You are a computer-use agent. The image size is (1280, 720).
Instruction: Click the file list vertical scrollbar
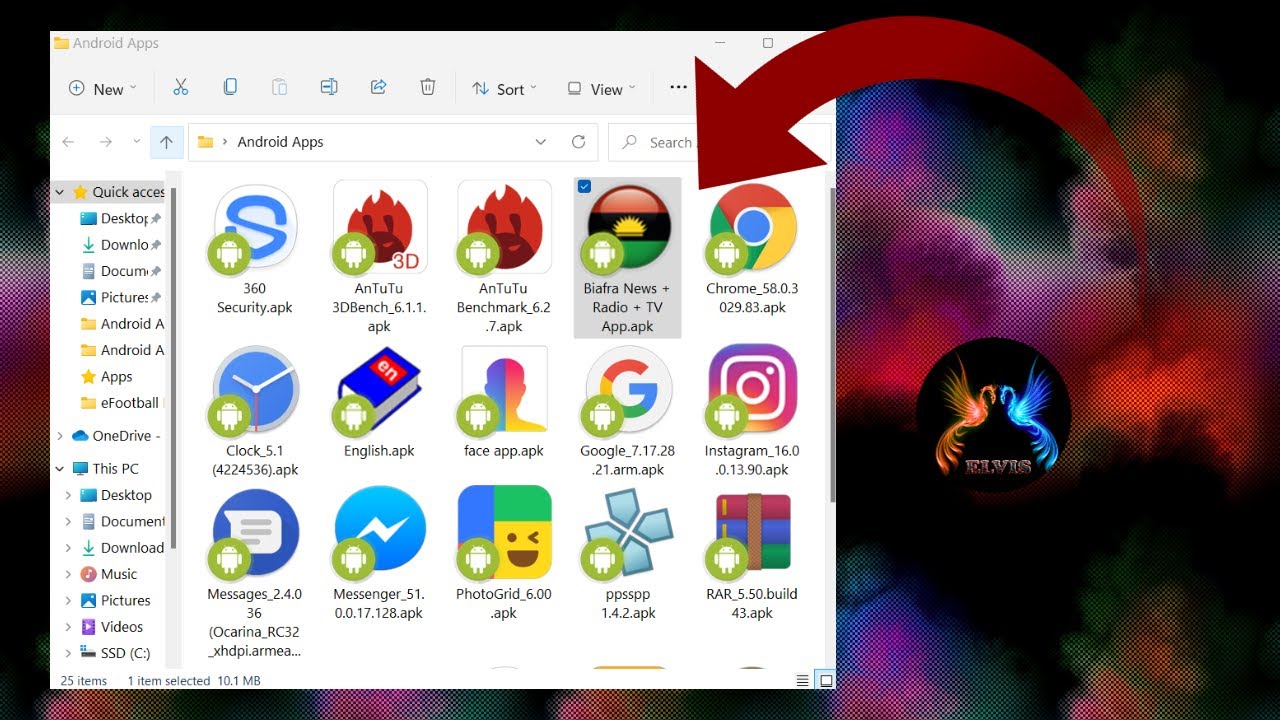pyautogui.click(x=831, y=345)
